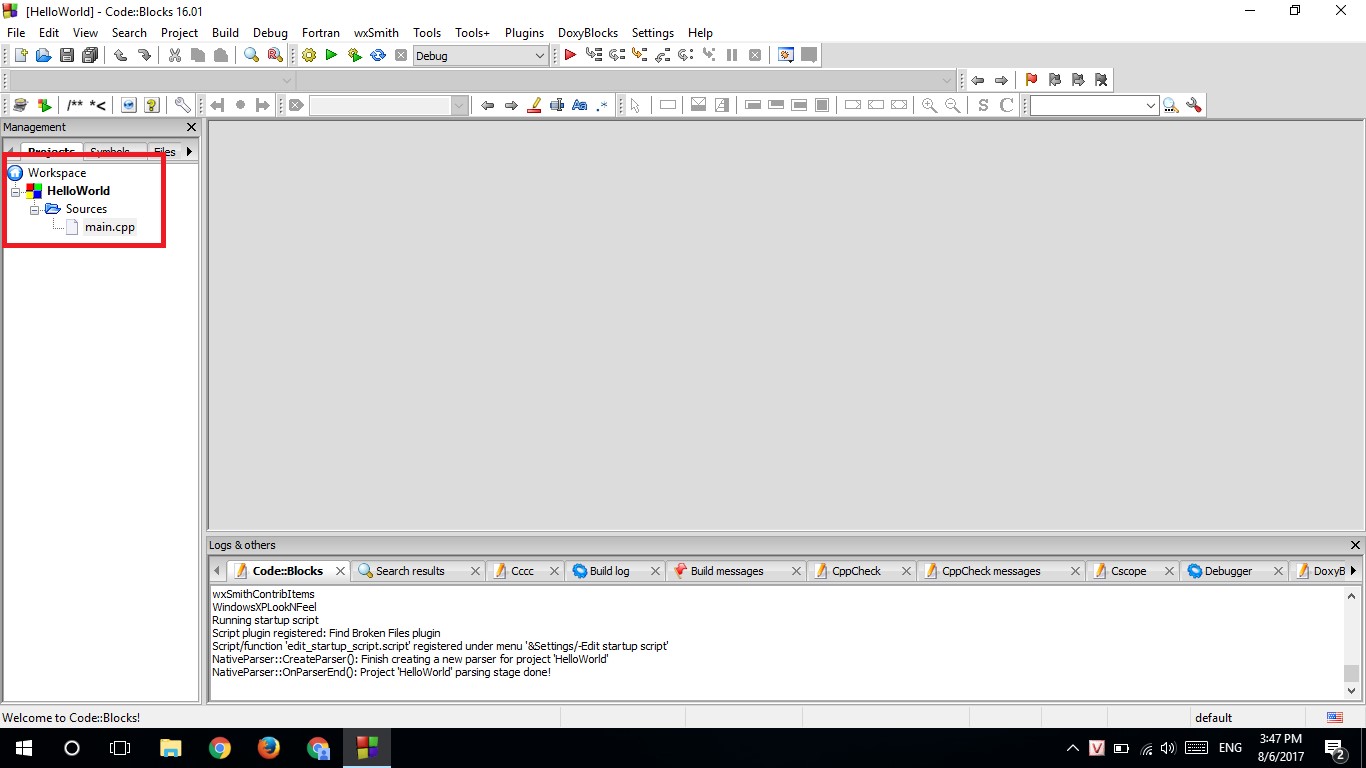This screenshot has height=768, width=1366.
Task: Click the New file toolbar icon
Action: pyautogui.click(x=20, y=56)
